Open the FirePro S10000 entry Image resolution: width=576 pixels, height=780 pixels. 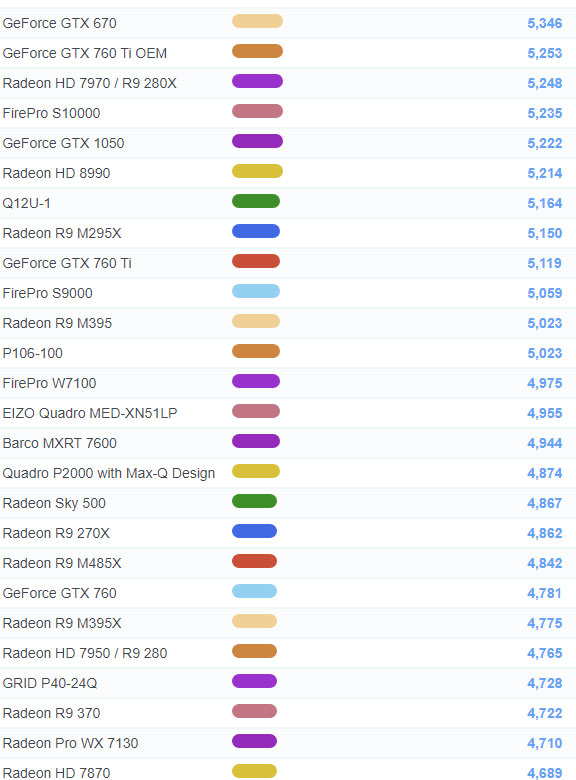pyautogui.click(x=51, y=113)
